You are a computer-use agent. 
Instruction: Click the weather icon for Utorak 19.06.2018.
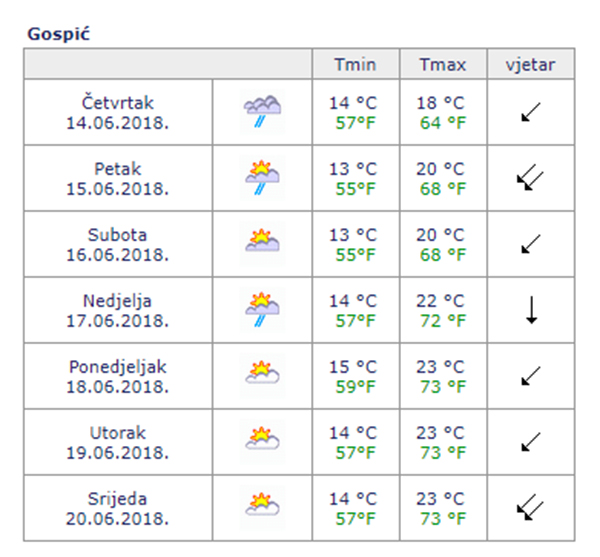[262, 439]
